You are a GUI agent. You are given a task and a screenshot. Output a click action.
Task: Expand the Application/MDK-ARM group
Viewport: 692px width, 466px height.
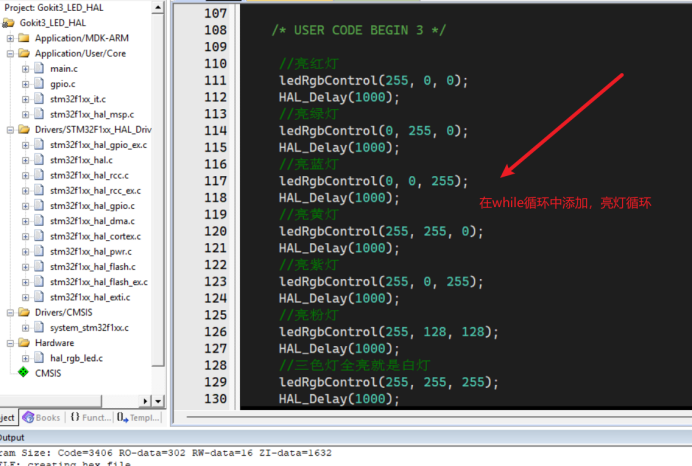coord(10,39)
